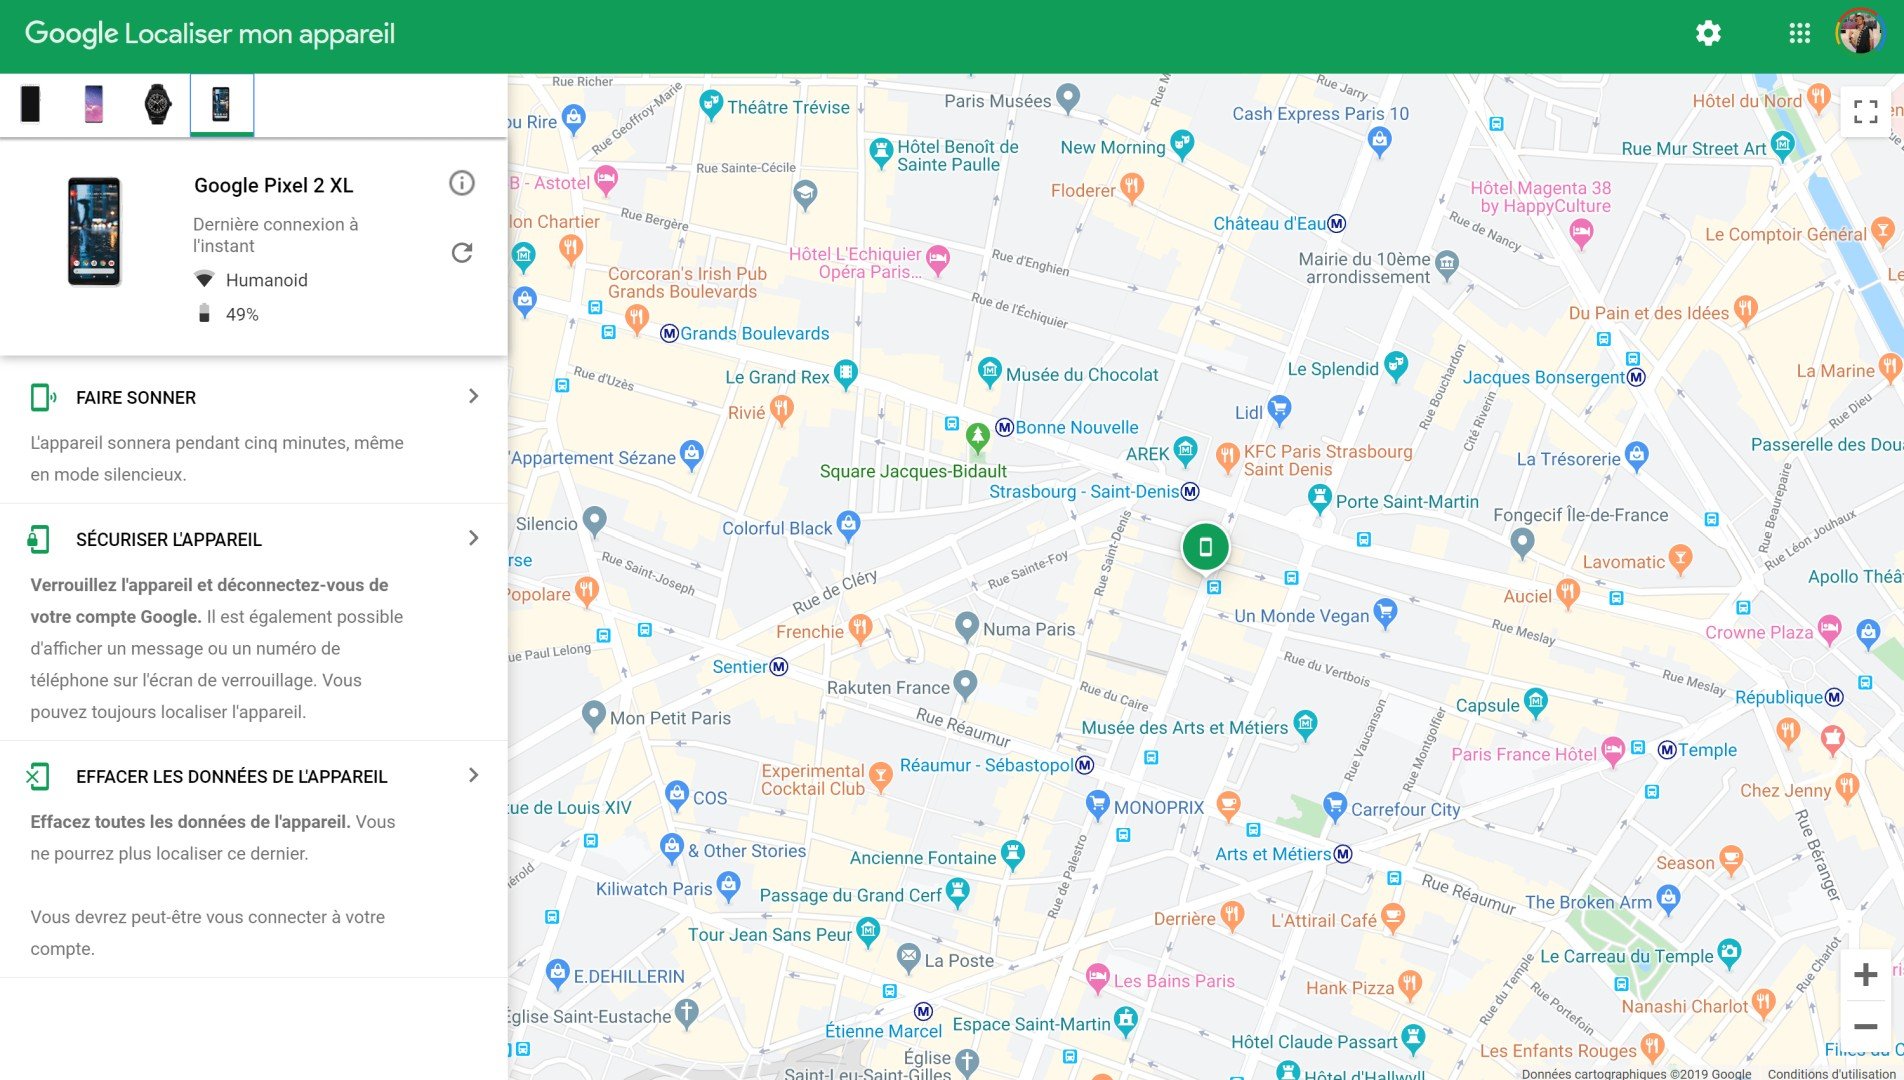Refresh the device location
1904x1080 pixels.
[x=461, y=253]
